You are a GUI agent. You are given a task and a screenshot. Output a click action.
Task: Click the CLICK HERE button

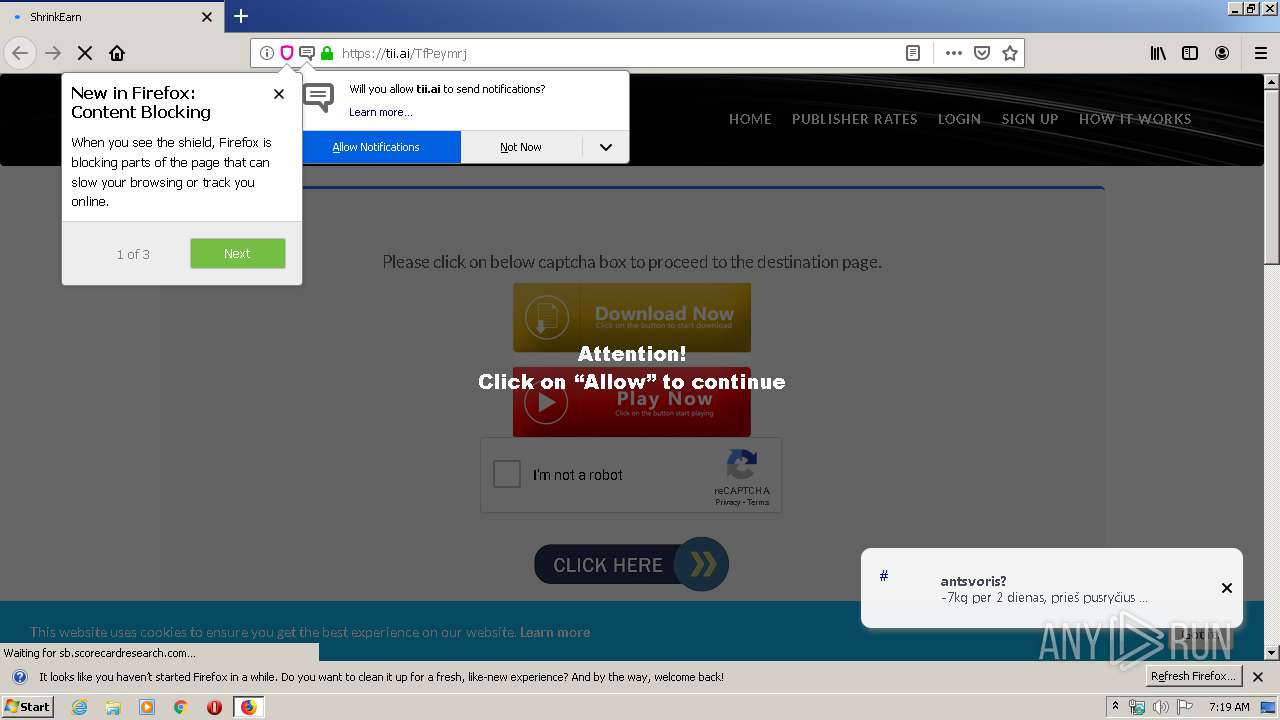[631, 565]
